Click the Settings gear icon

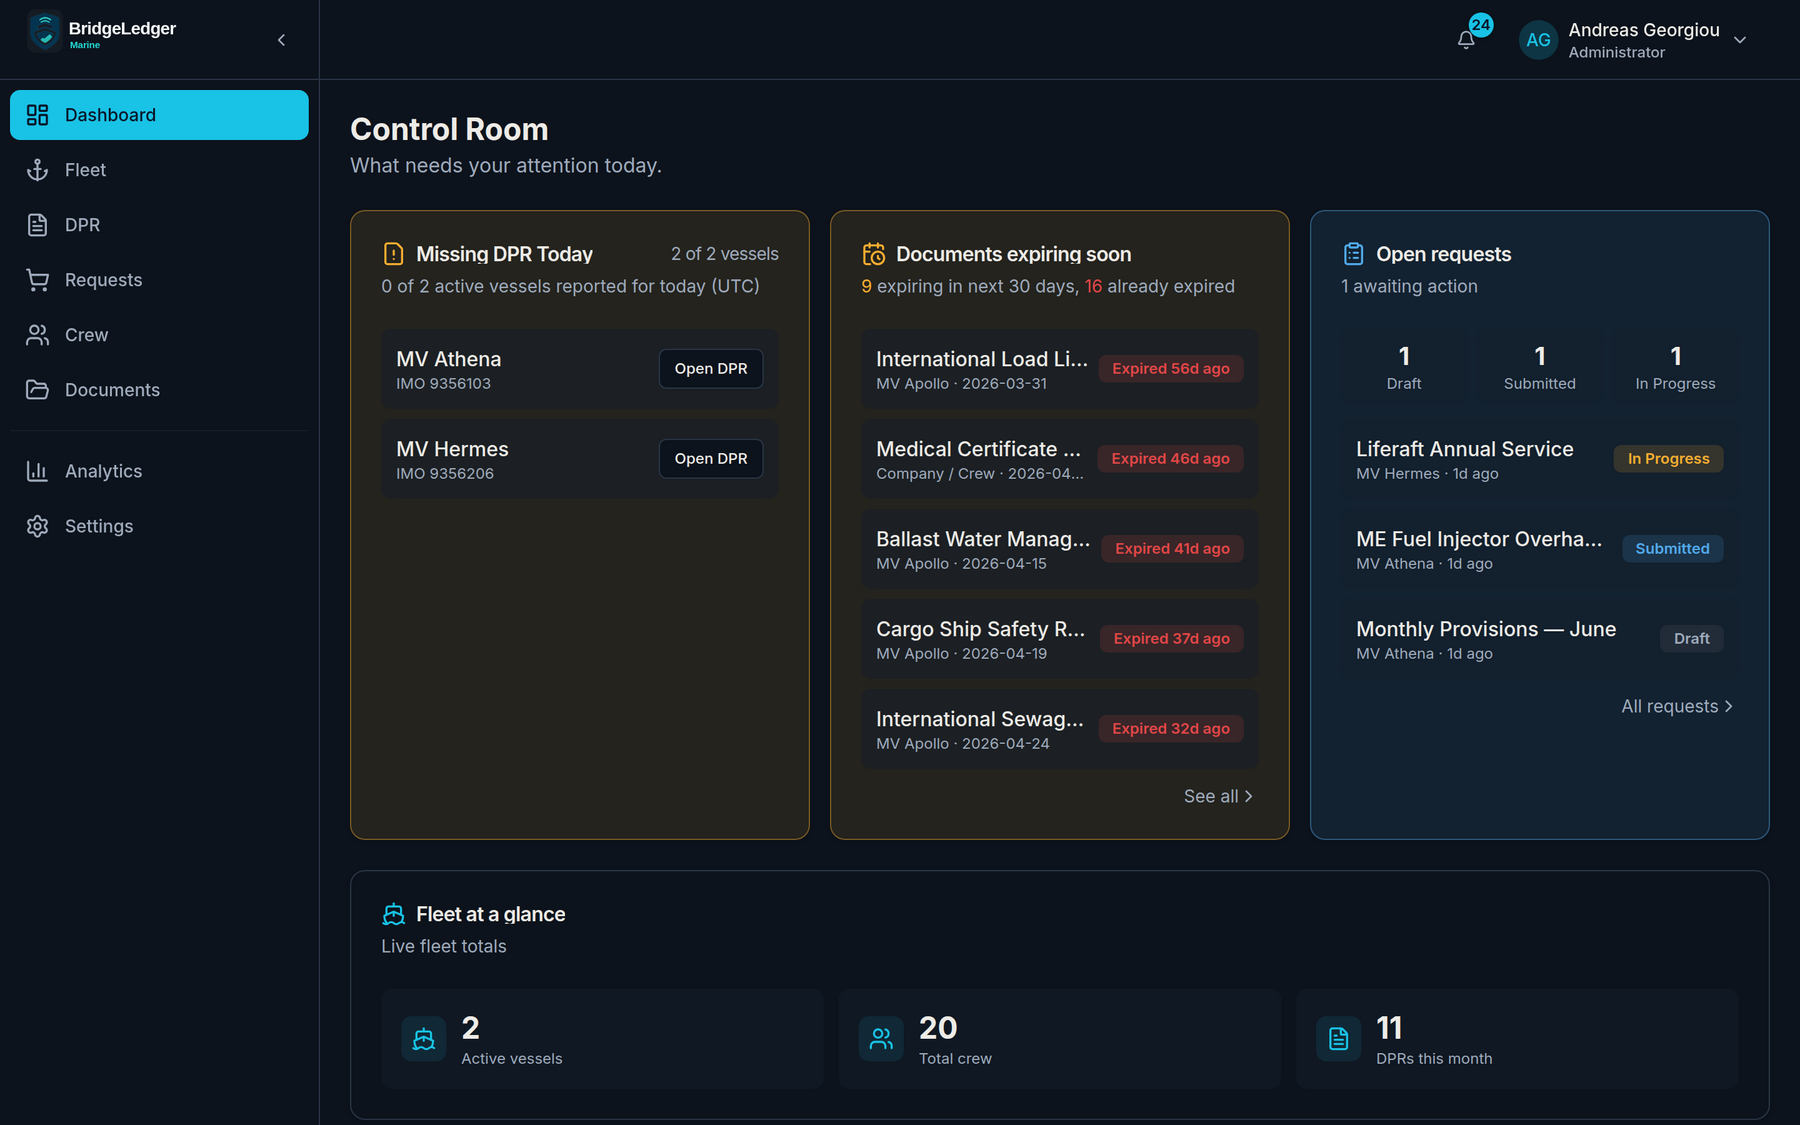37,526
